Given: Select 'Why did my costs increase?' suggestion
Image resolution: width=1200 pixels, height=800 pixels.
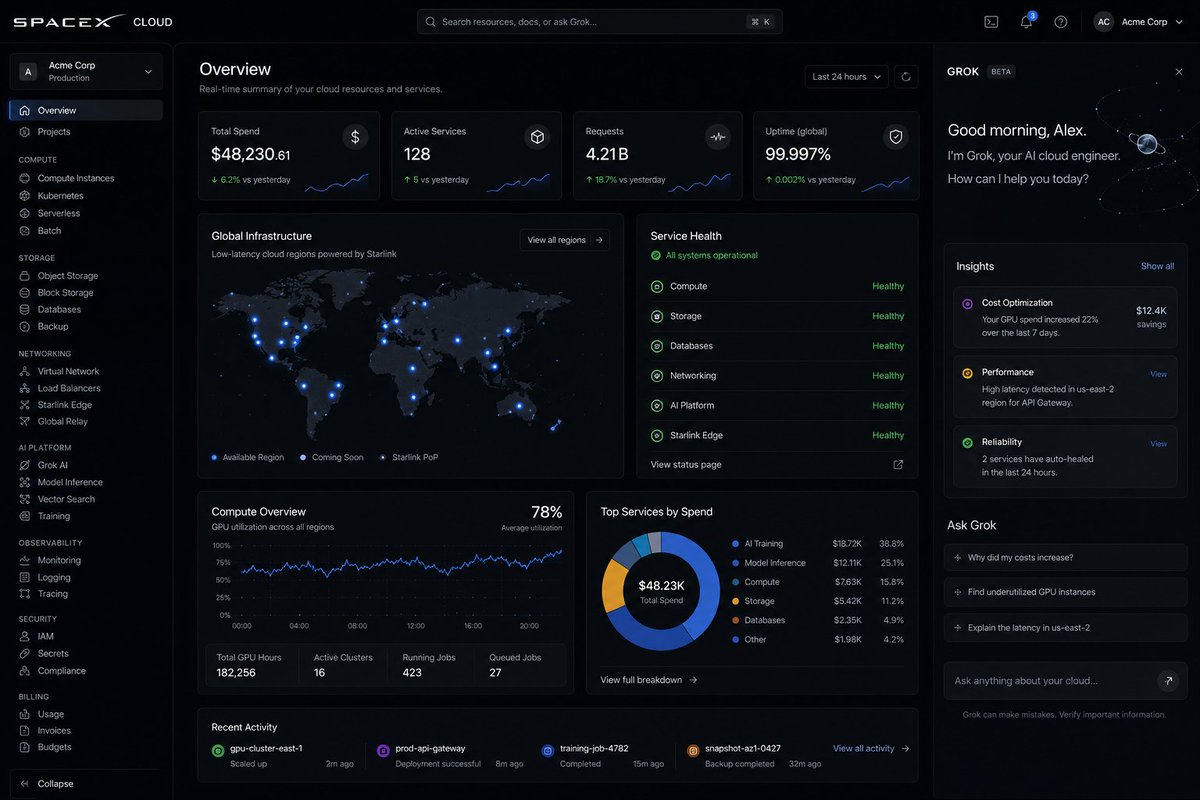Looking at the screenshot, I should point(1066,558).
